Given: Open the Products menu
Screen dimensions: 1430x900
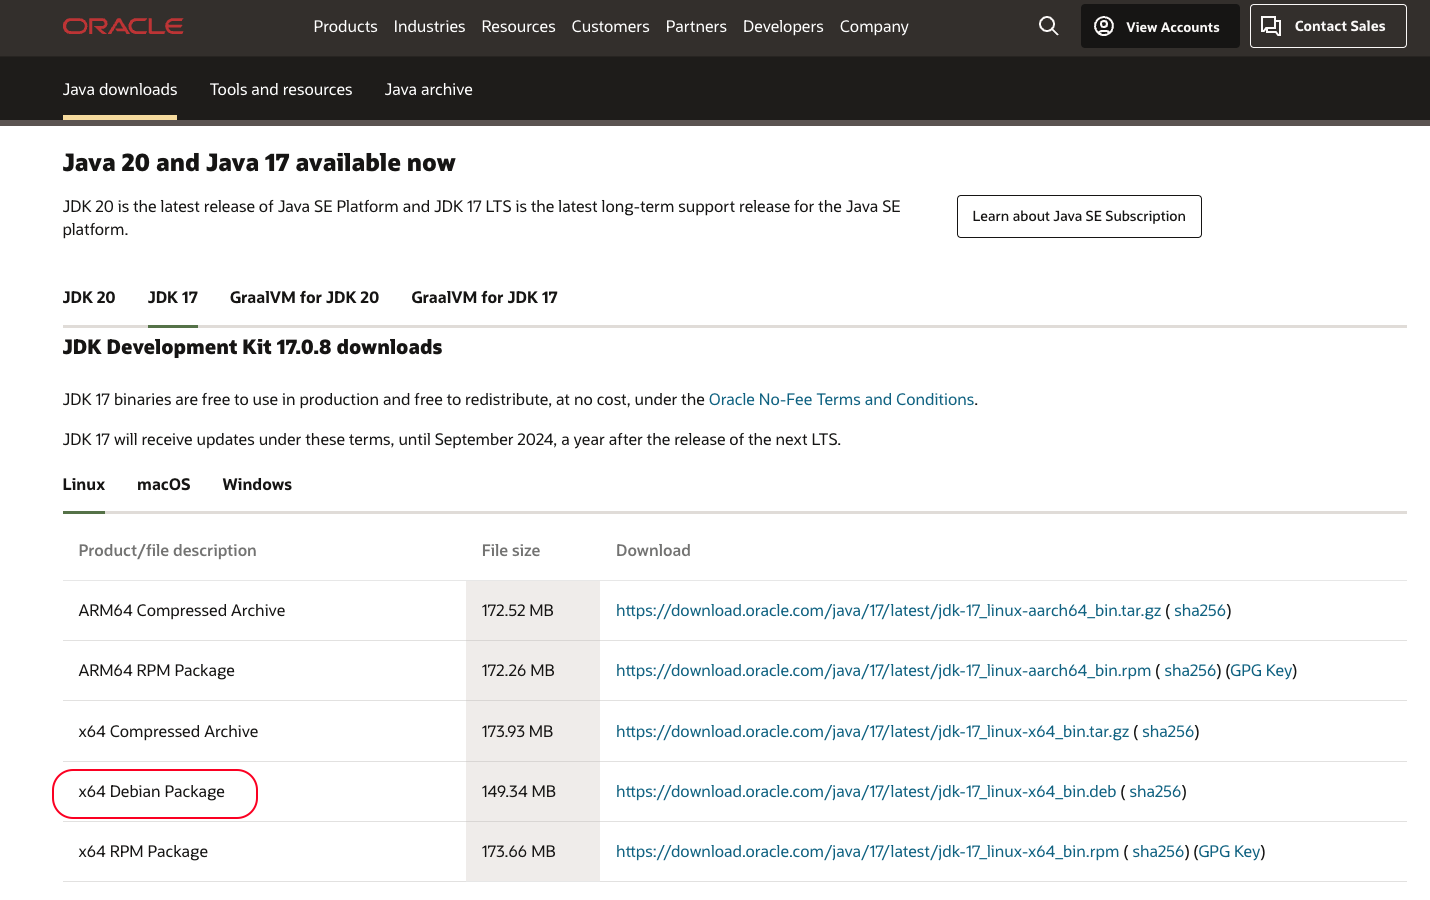Looking at the screenshot, I should (345, 26).
